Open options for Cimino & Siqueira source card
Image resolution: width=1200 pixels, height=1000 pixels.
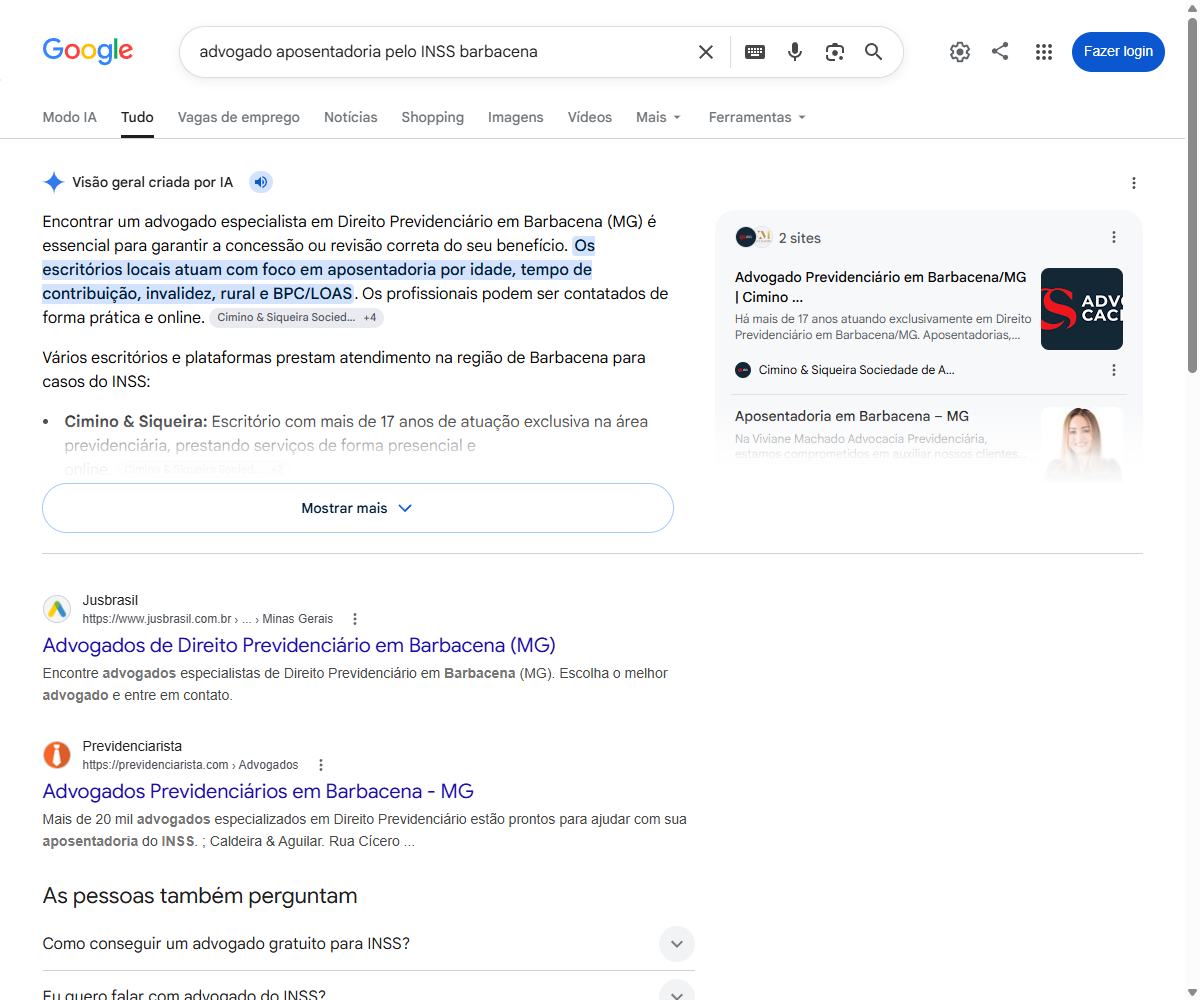(x=1114, y=370)
